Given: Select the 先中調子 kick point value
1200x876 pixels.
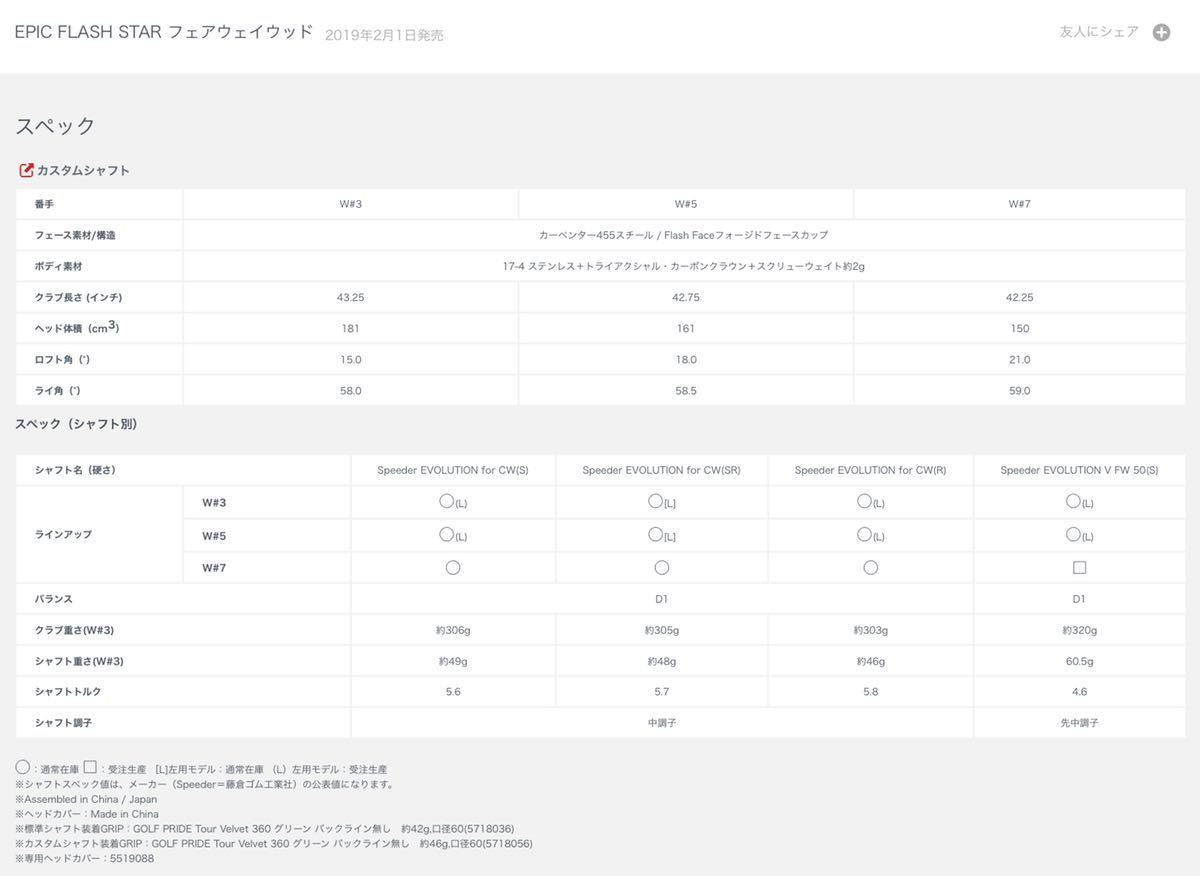Looking at the screenshot, I should pos(1079,722).
